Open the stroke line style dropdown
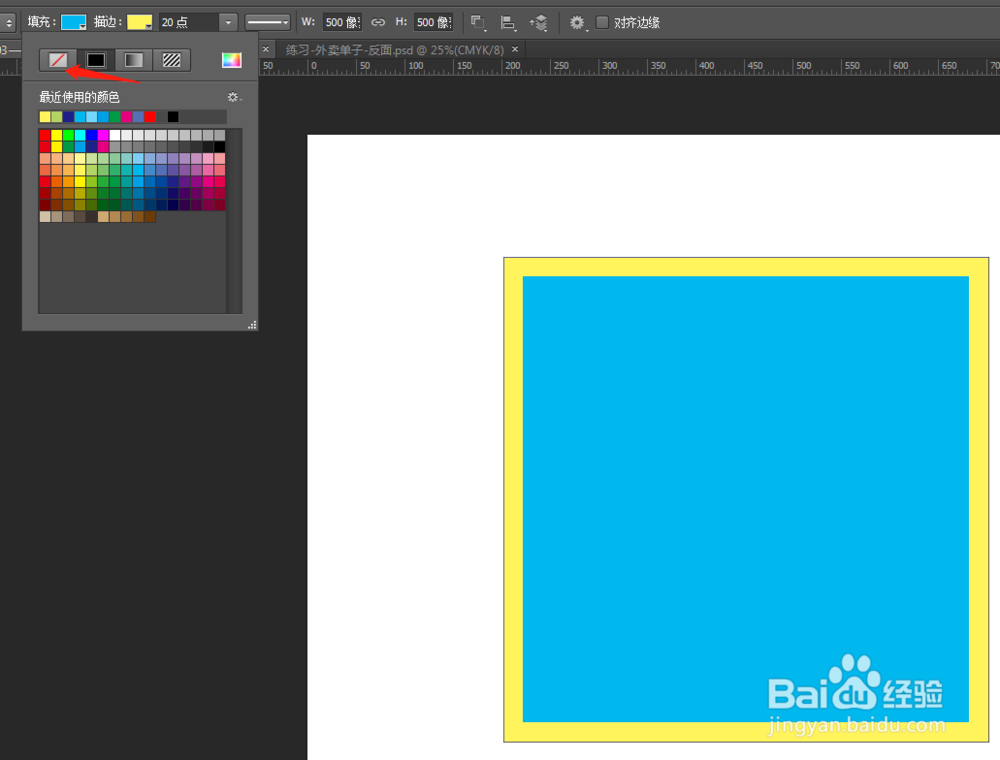 pyautogui.click(x=268, y=22)
